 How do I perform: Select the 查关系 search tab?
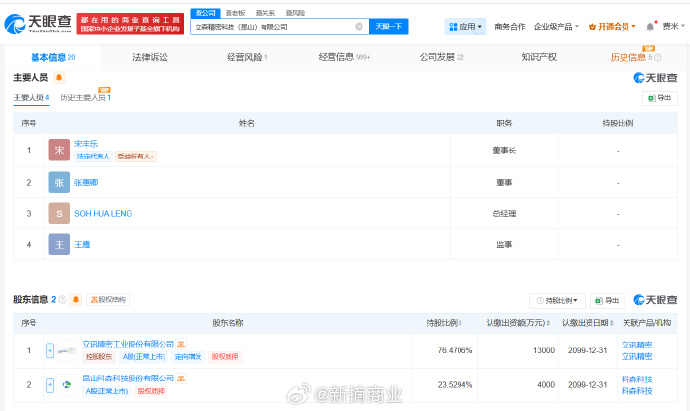pos(265,13)
